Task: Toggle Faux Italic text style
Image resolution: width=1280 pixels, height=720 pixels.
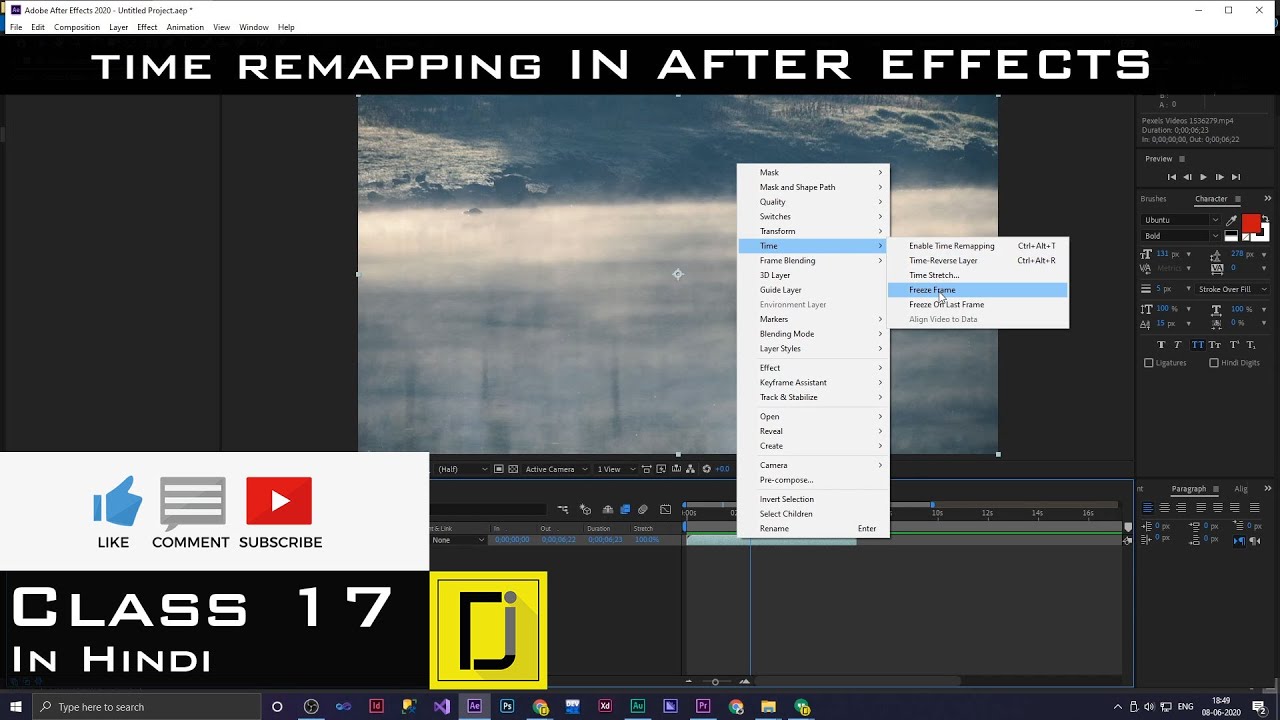Action: [1178, 345]
